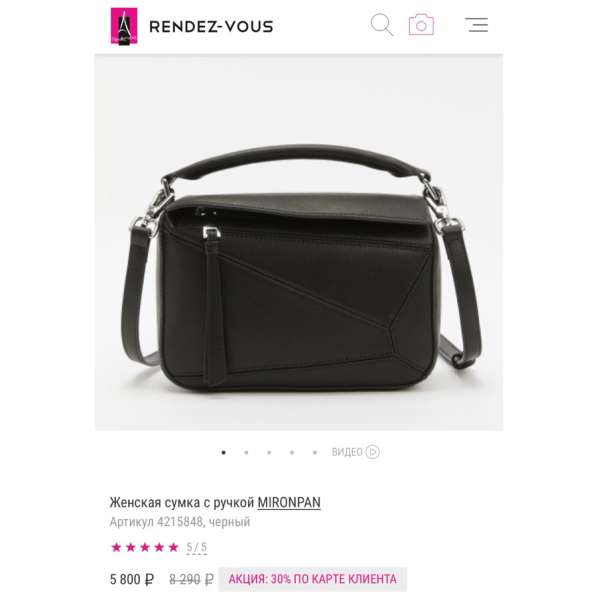The height and width of the screenshot is (597, 597).
Task: Open the camera photo search icon
Action: point(421,25)
